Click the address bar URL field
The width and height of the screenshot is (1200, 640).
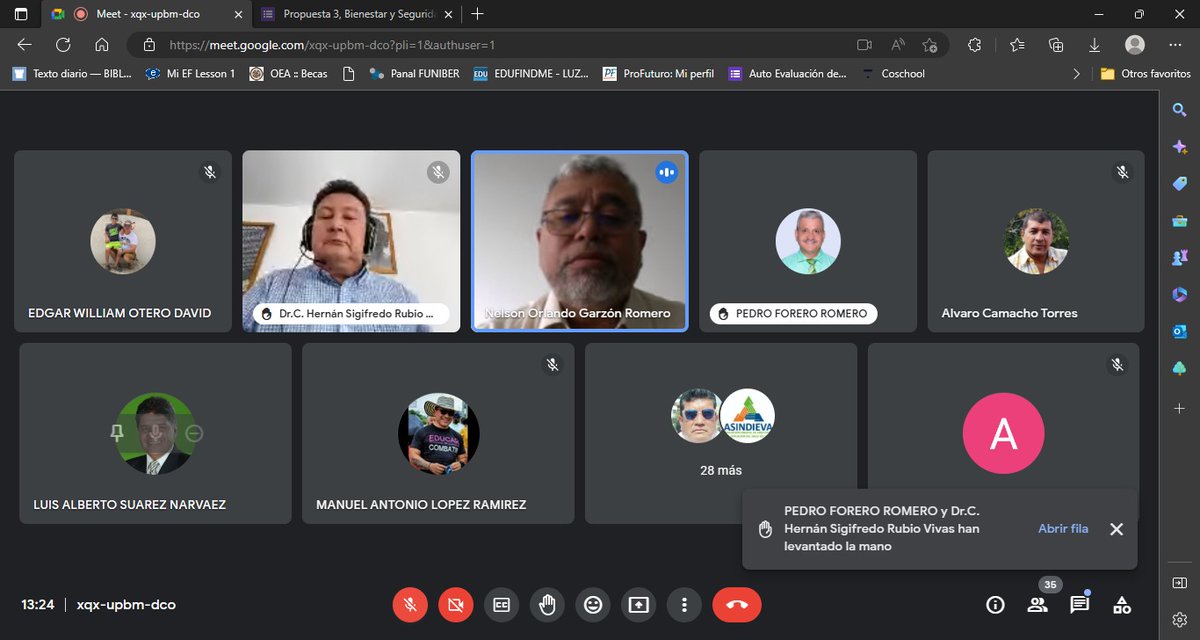(x=537, y=45)
